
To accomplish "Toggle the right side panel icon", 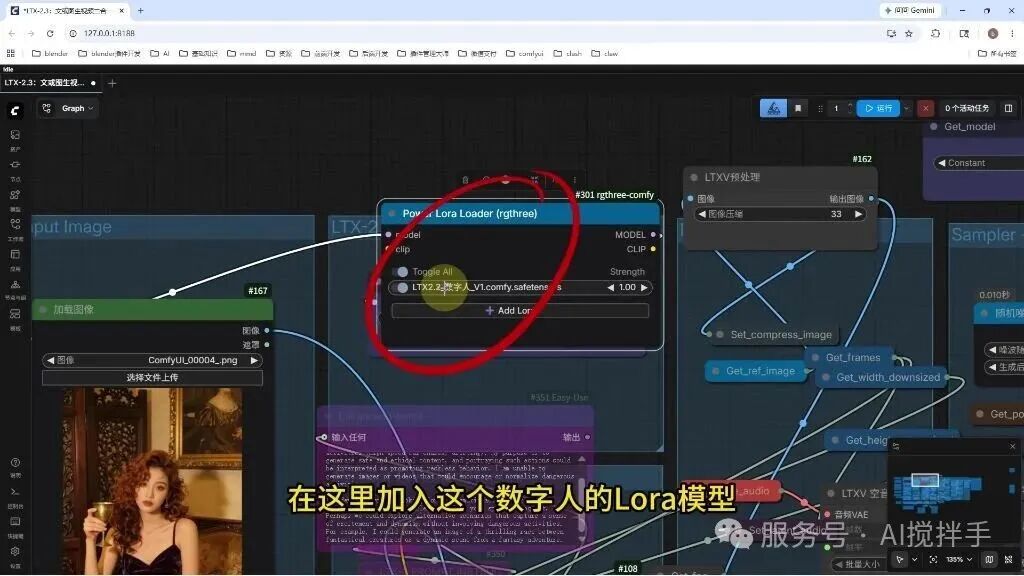I will pos(1008,108).
